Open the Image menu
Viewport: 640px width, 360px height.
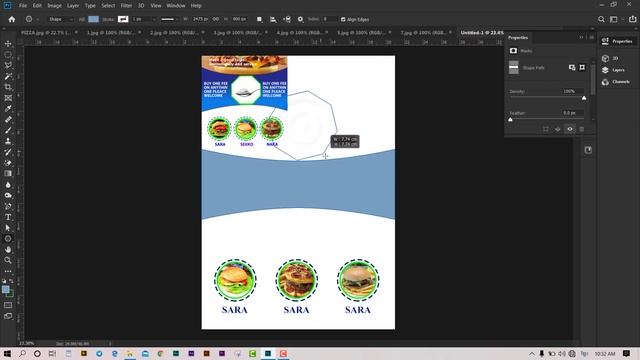pyautogui.click(x=54, y=6)
